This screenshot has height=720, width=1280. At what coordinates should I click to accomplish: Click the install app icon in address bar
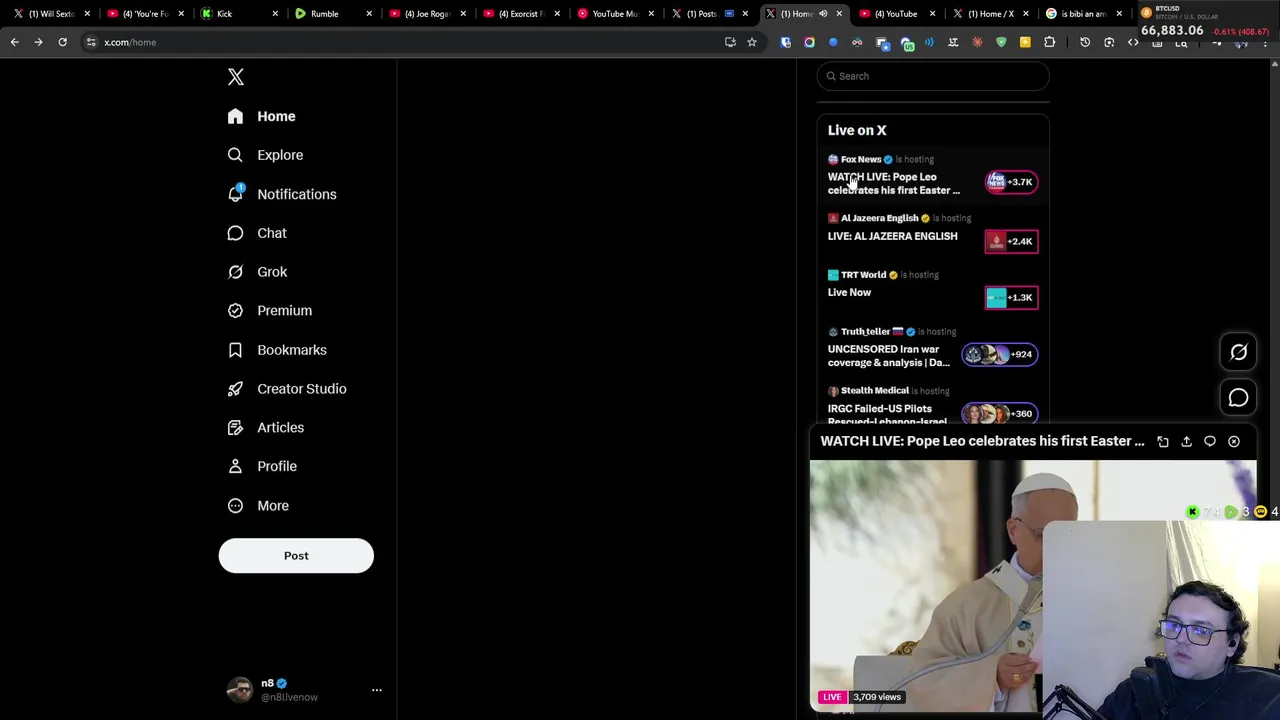(x=730, y=42)
